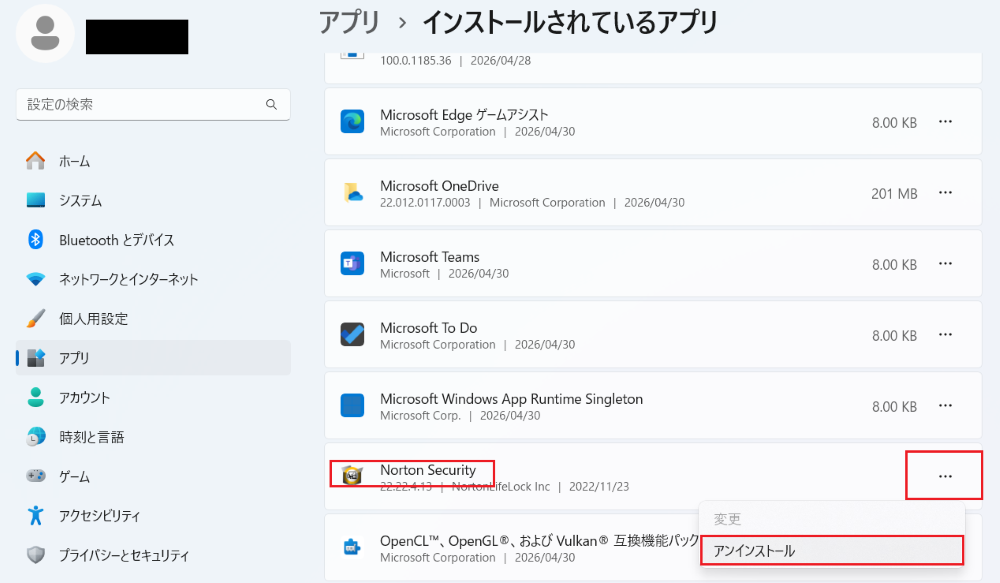Select the Microsoft Teams name text

(x=430, y=256)
